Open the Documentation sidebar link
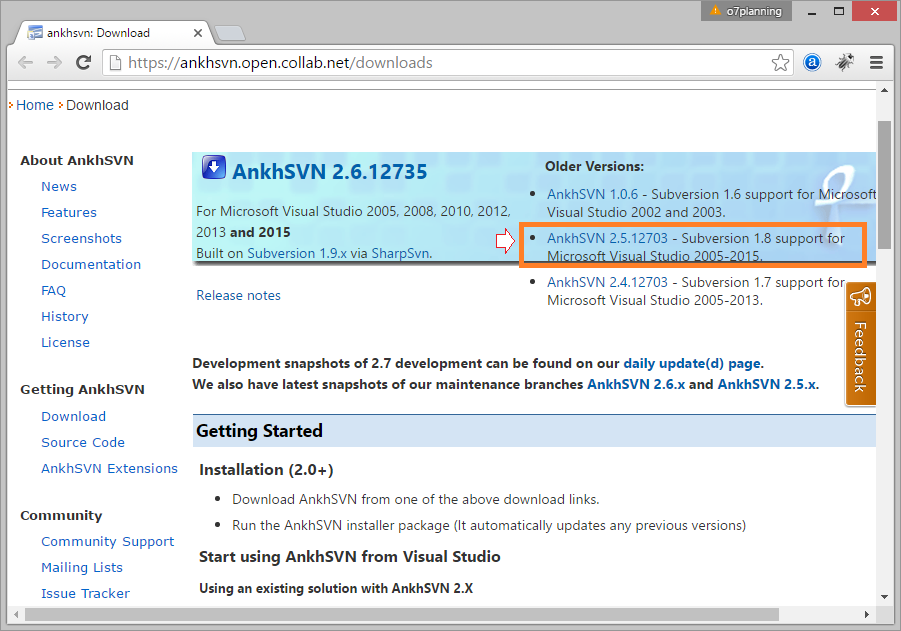The width and height of the screenshot is (901, 631). click(x=91, y=264)
